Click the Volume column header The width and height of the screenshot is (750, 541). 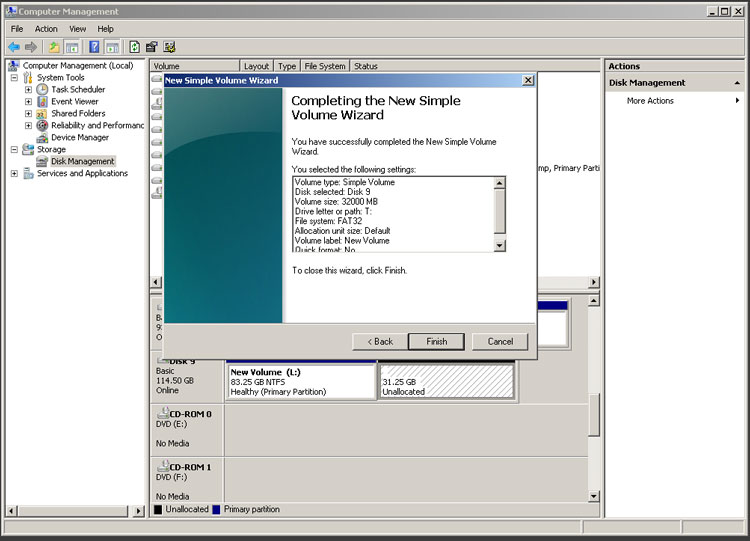[195, 66]
